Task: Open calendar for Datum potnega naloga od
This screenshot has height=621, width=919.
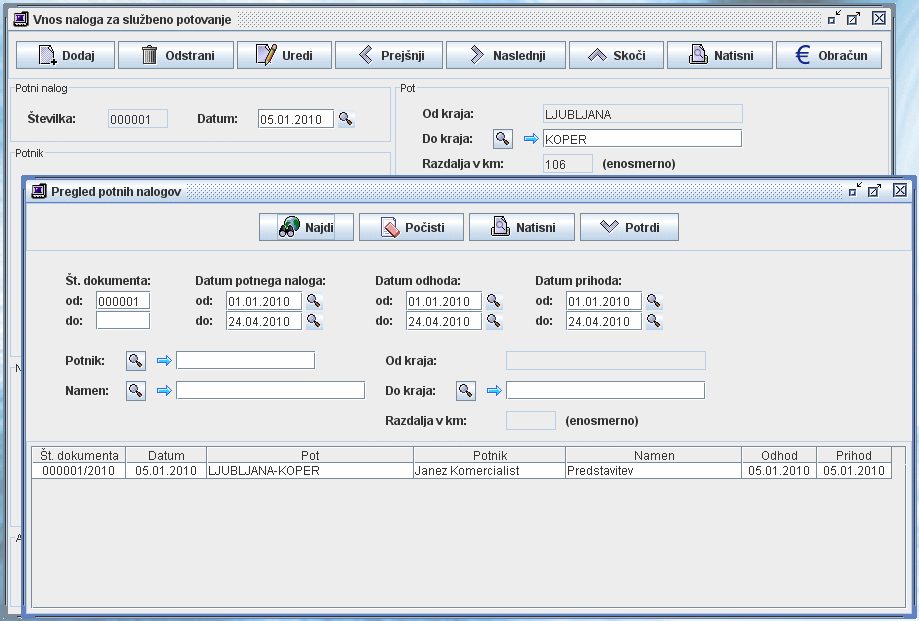Action: tap(314, 301)
